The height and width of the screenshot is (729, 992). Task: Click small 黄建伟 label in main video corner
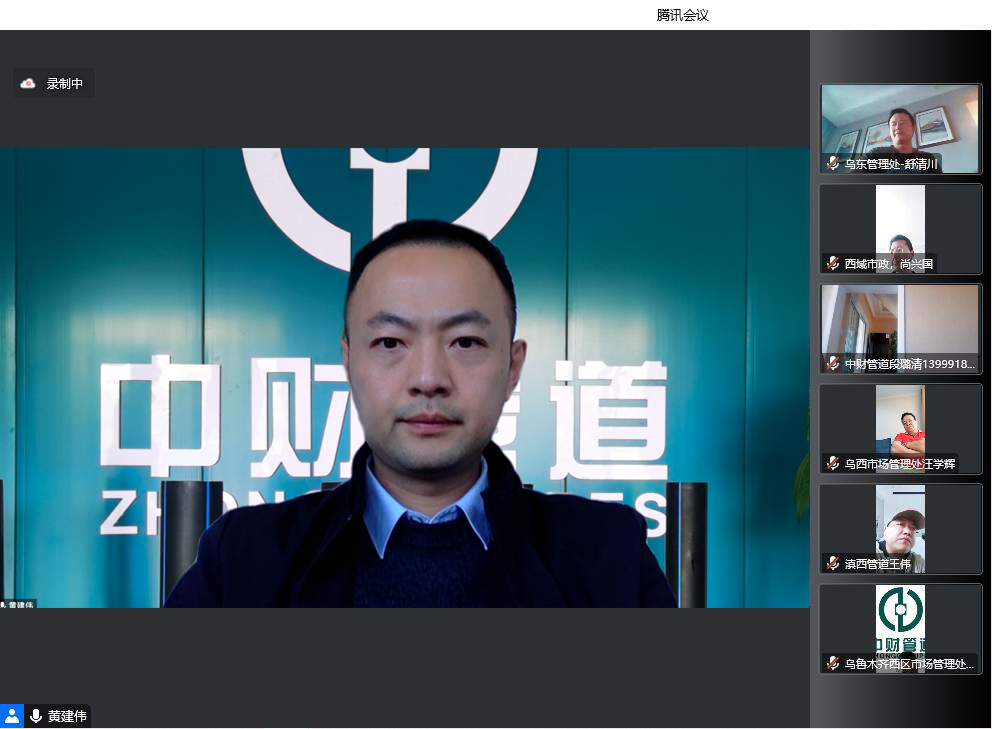pyautogui.click(x=18, y=604)
